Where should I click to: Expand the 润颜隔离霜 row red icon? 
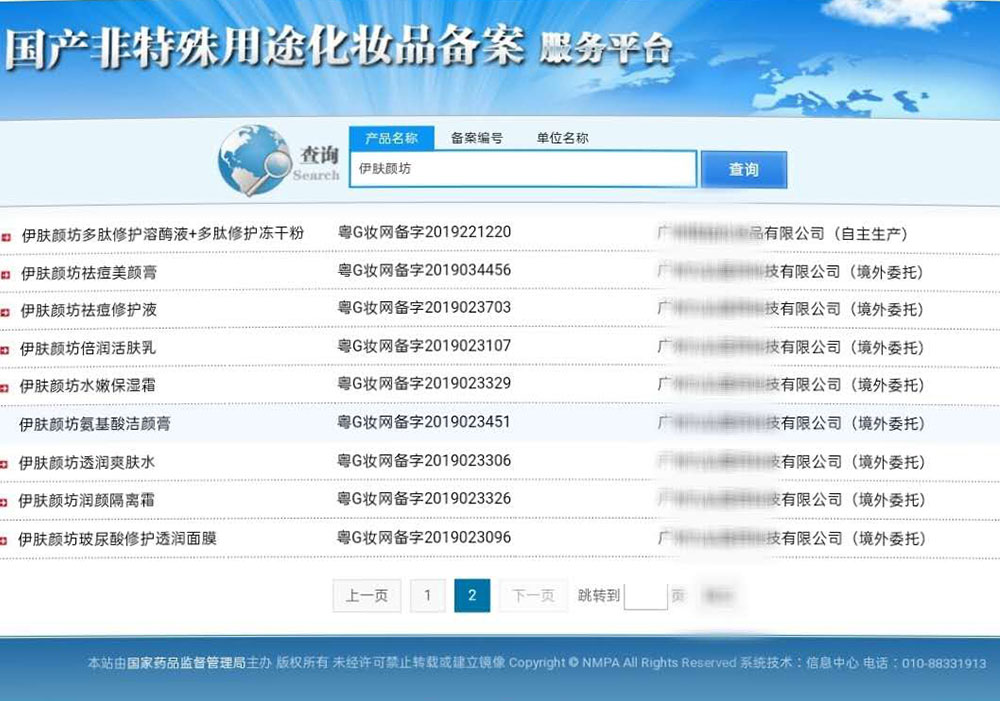[4, 503]
